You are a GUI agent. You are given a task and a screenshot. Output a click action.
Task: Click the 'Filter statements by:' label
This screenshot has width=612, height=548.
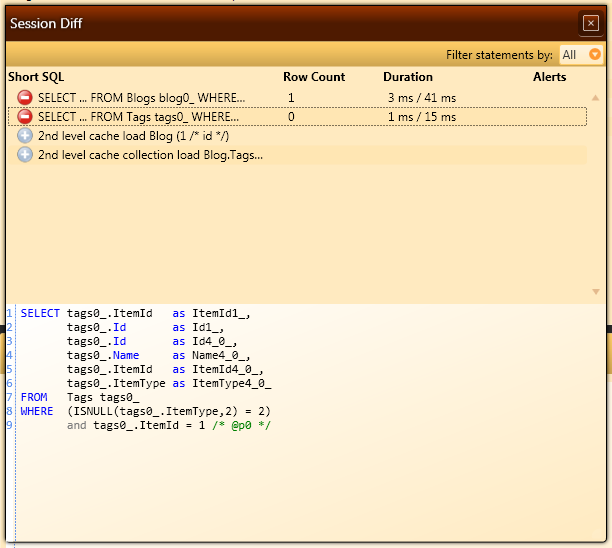tap(499, 55)
